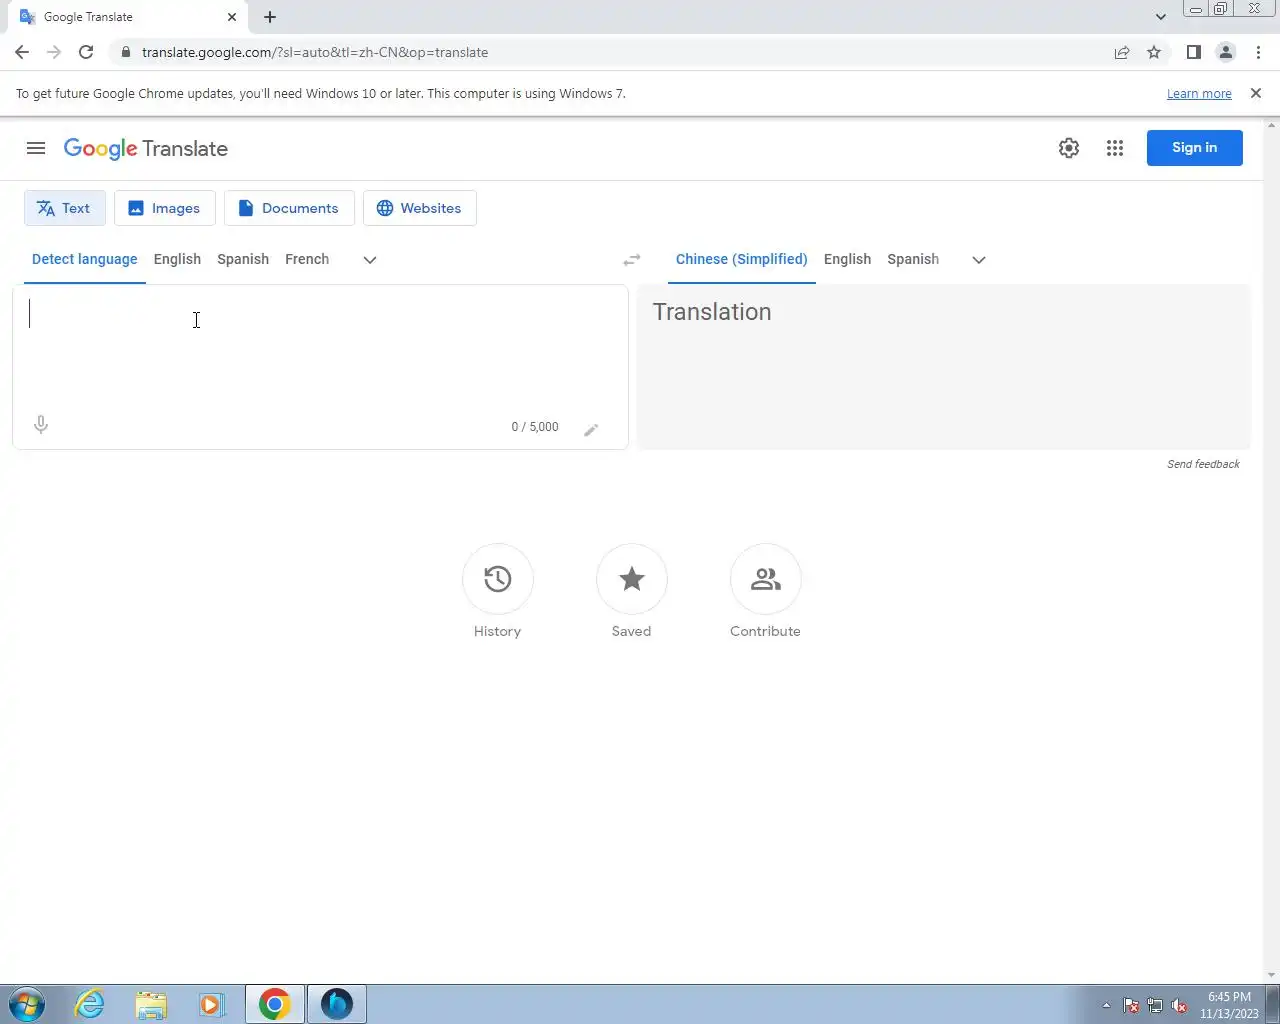1280x1024 pixels.
Task: Click the address bar URL
Action: pos(315,52)
